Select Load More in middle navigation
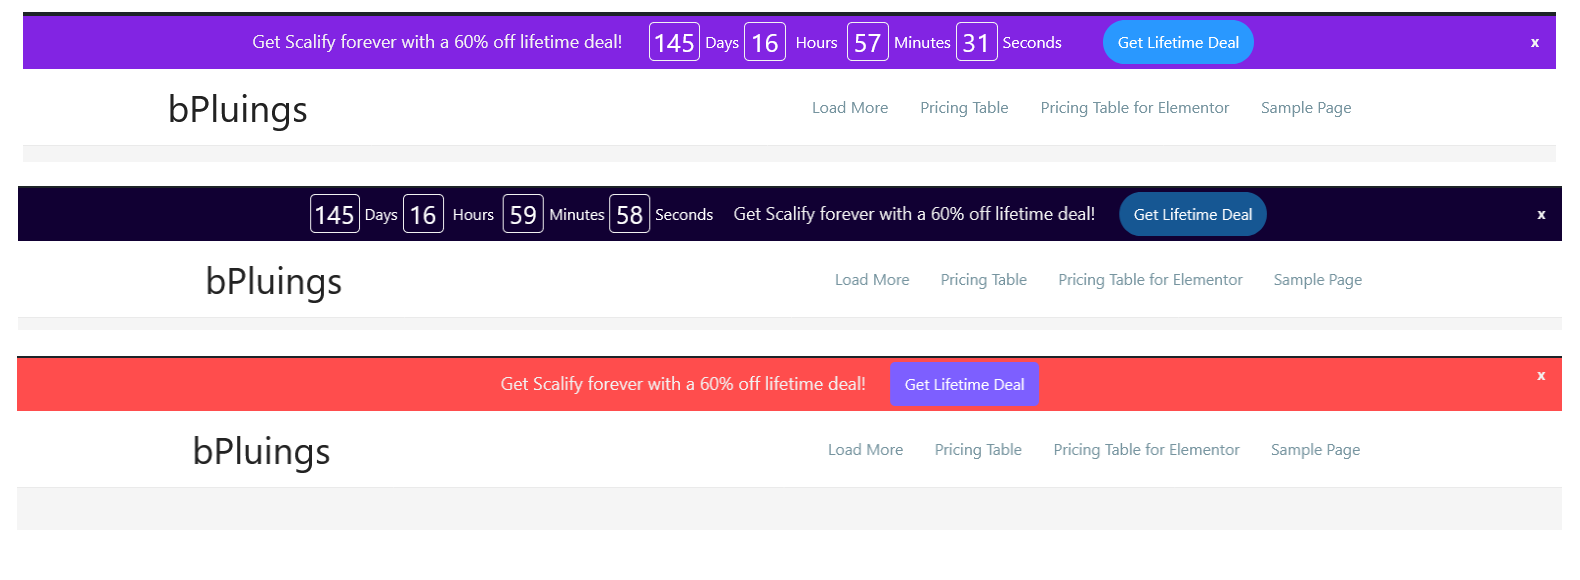This screenshot has width=1580, height=580. (x=871, y=279)
